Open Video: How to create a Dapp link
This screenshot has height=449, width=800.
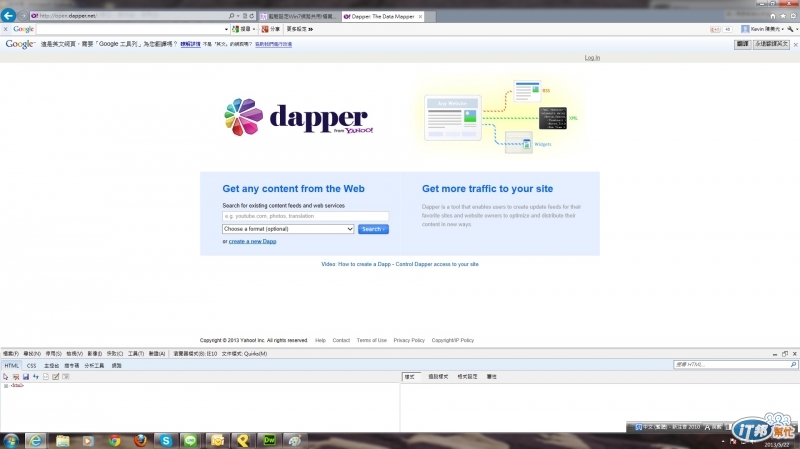coord(356,264)
